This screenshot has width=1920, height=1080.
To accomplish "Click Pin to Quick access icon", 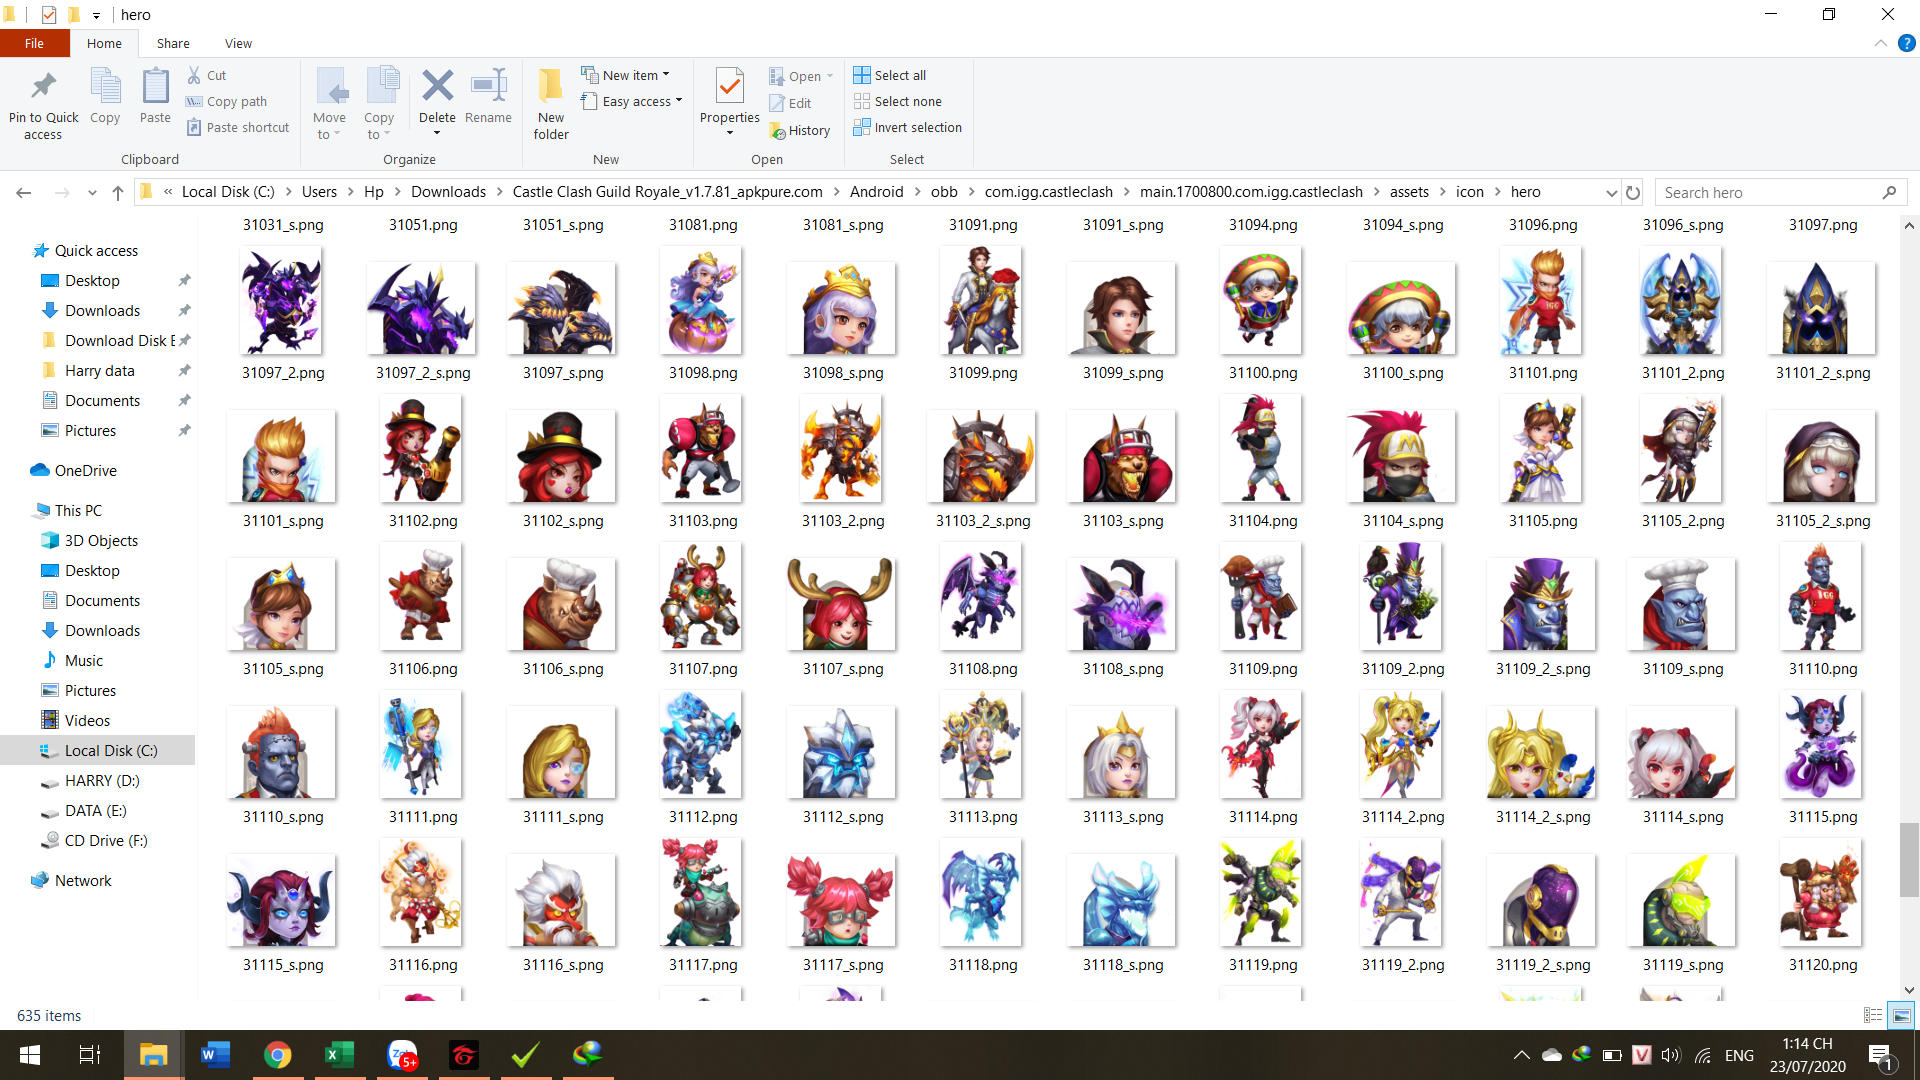I will [43, 88].
